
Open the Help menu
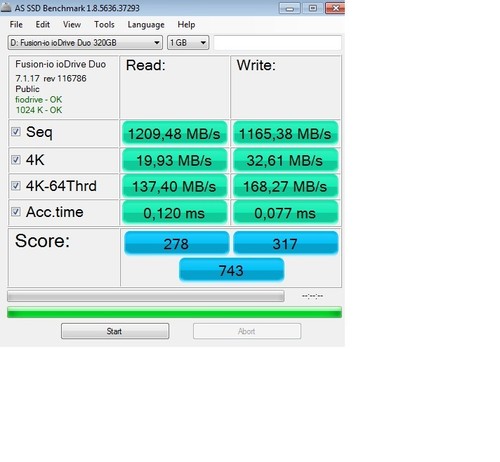(x=186, y=25)
